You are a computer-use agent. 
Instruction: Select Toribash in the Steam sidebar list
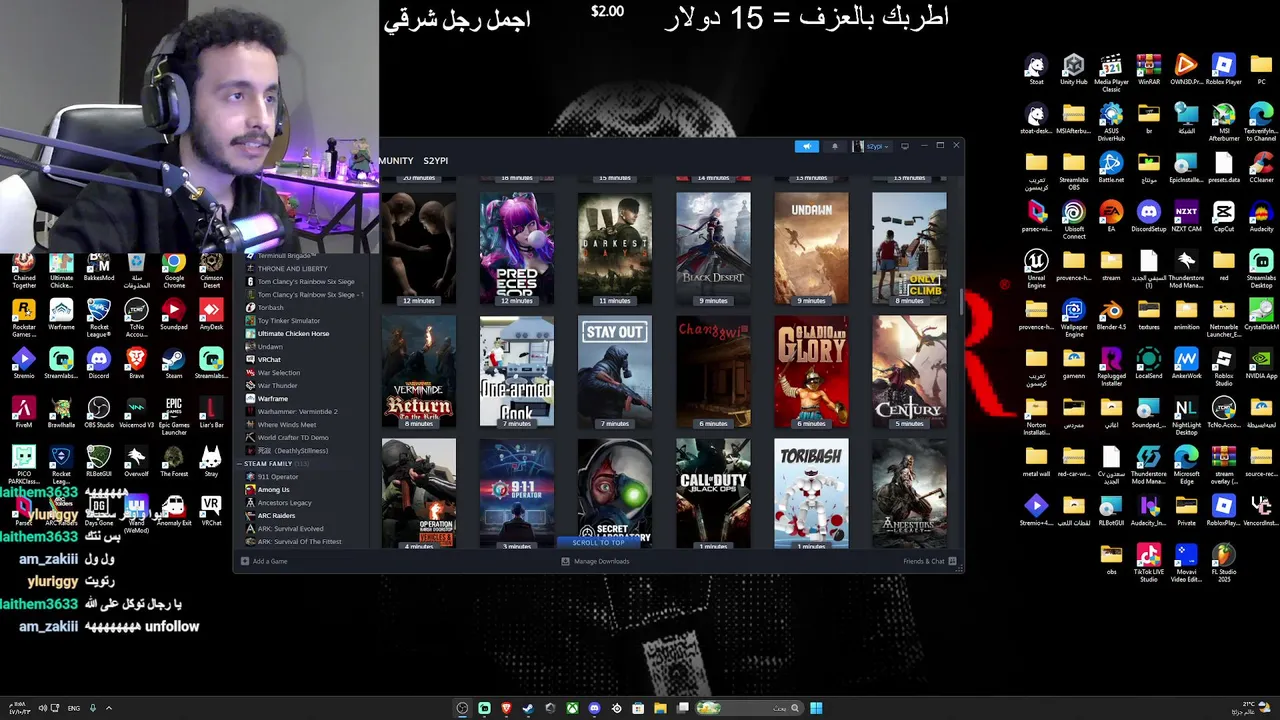[x=270, y=307]
